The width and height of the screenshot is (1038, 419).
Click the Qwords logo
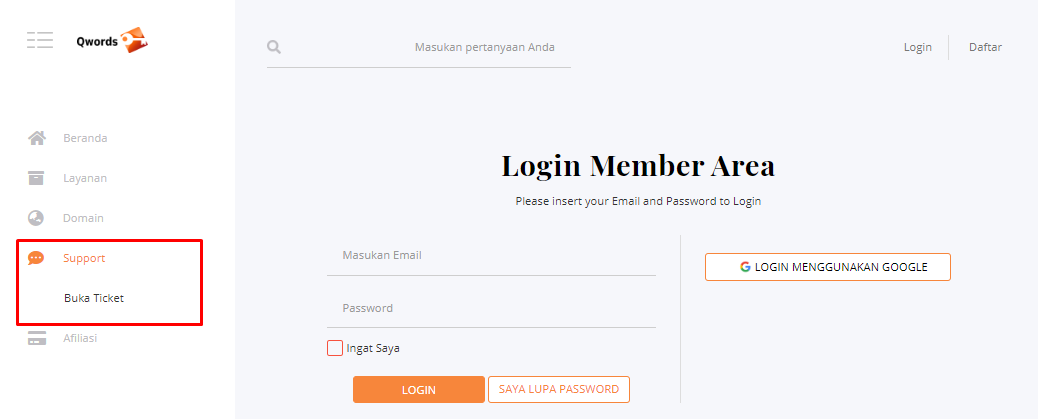pos(112,41)
